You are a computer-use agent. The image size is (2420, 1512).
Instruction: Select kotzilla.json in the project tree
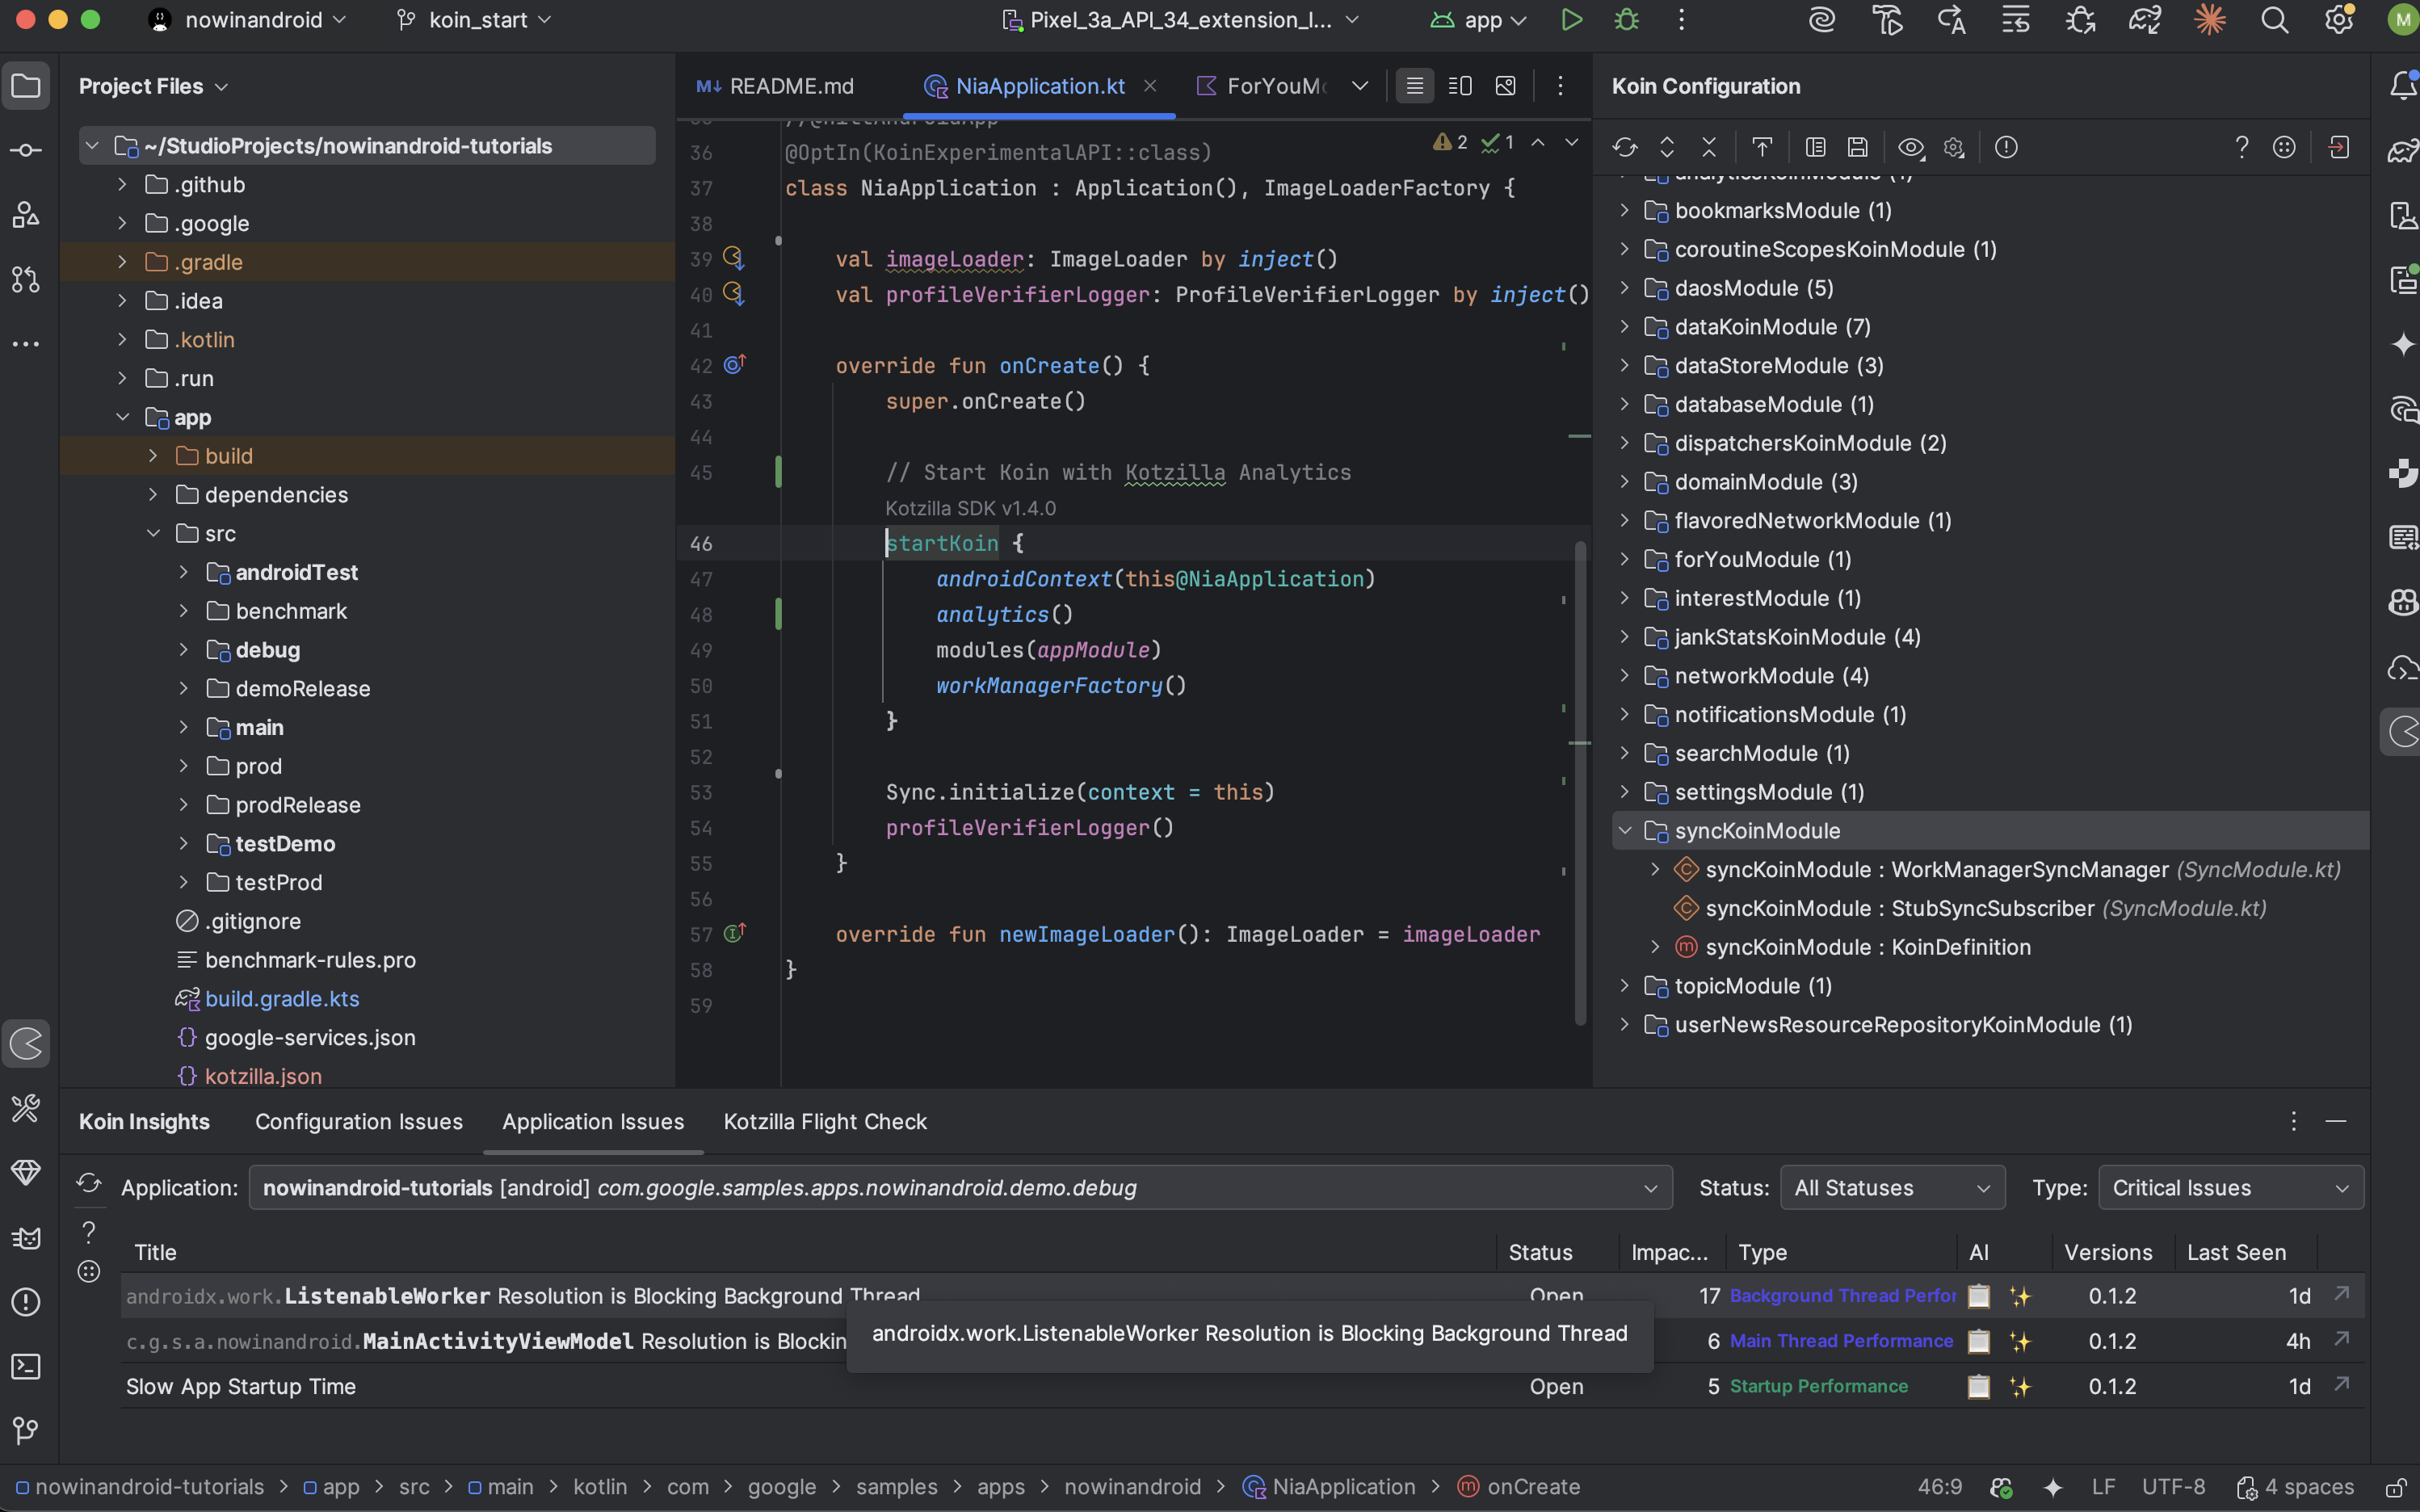tap(263, 1076)
